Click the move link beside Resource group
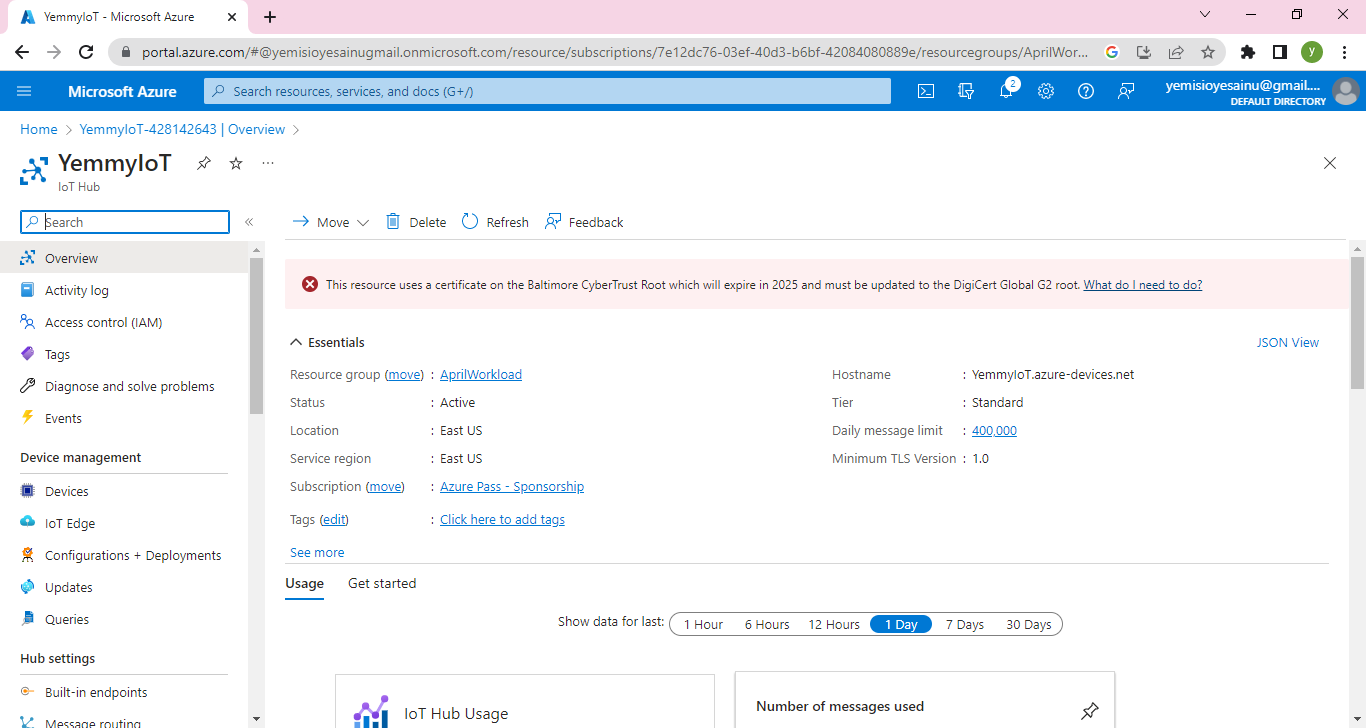Image resolution: width=1366 pixels, height=728 pixels. (404, 374)
